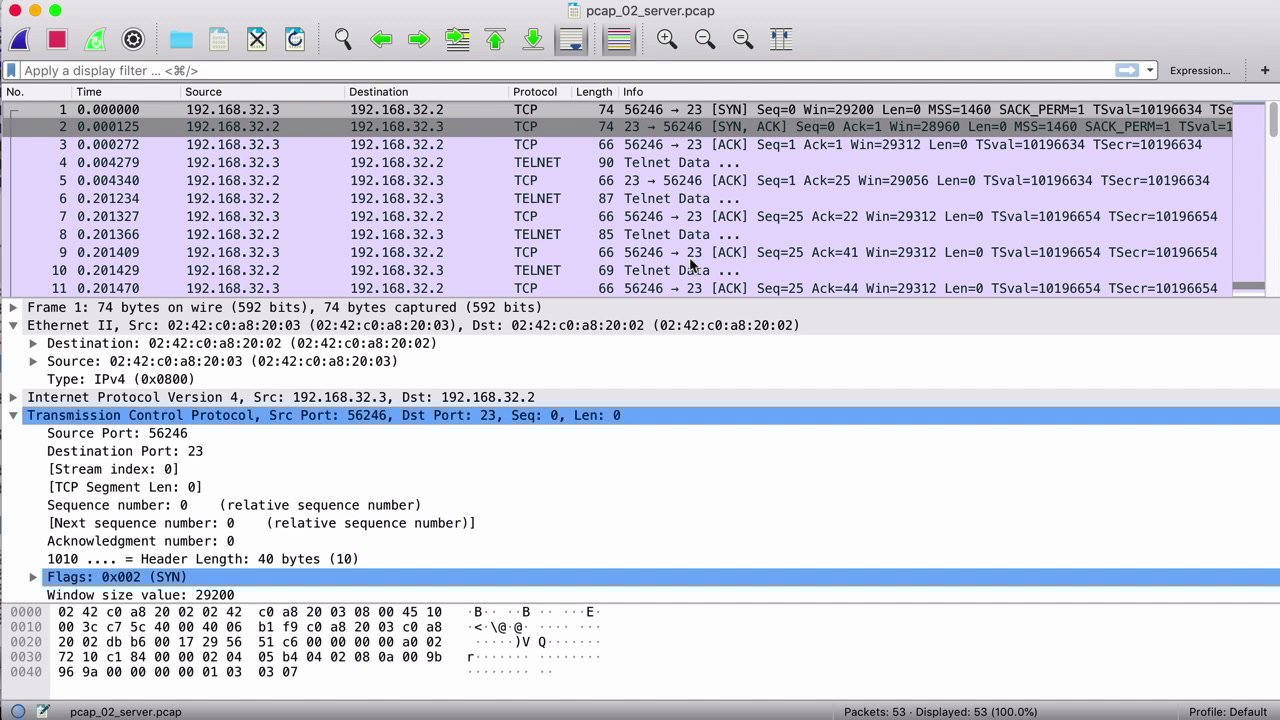Image resolution: width=1280 pixels, height=720 pixels.
Task: Select packet 4, the 90-byte Telnet Data row
Action: (x=618, y=163)
